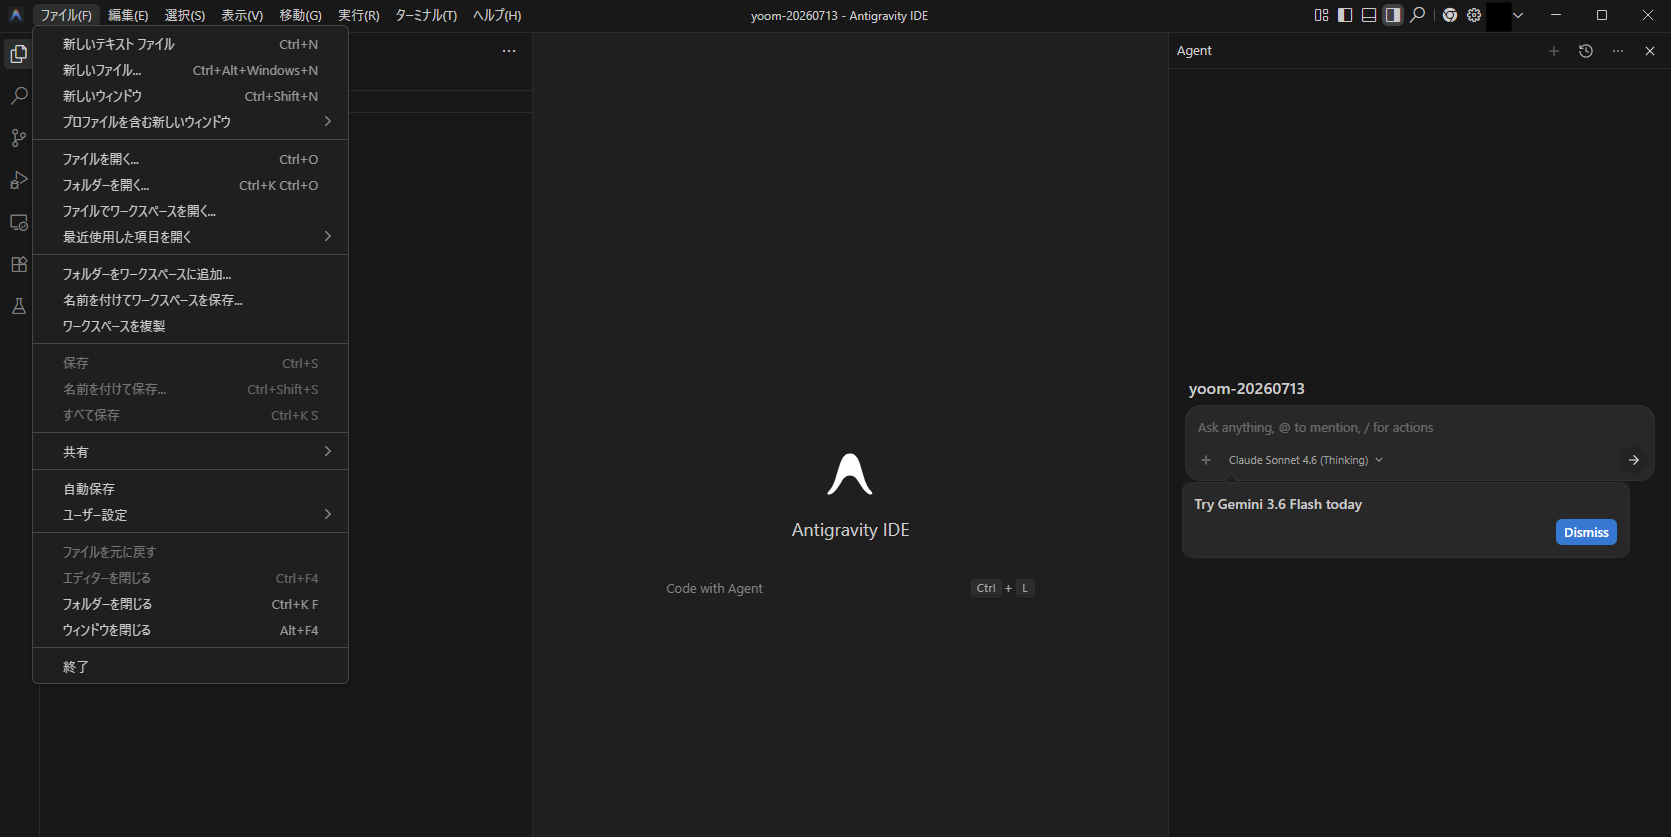Open the Customize Layout control
This screenshot has width=1671, height=837.
[x=1321, y=15]
